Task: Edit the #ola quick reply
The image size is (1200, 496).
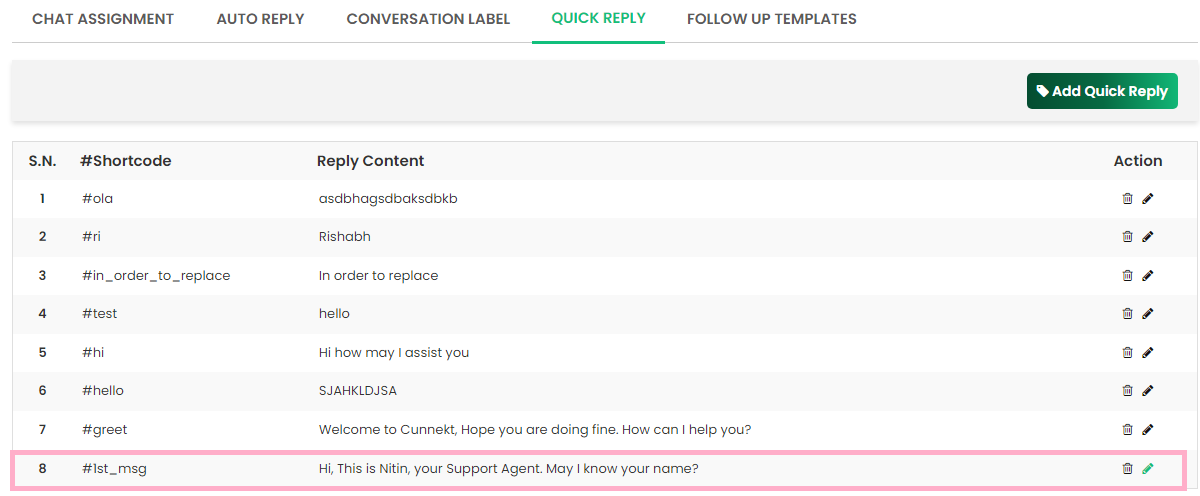Action: point(1148,199)
